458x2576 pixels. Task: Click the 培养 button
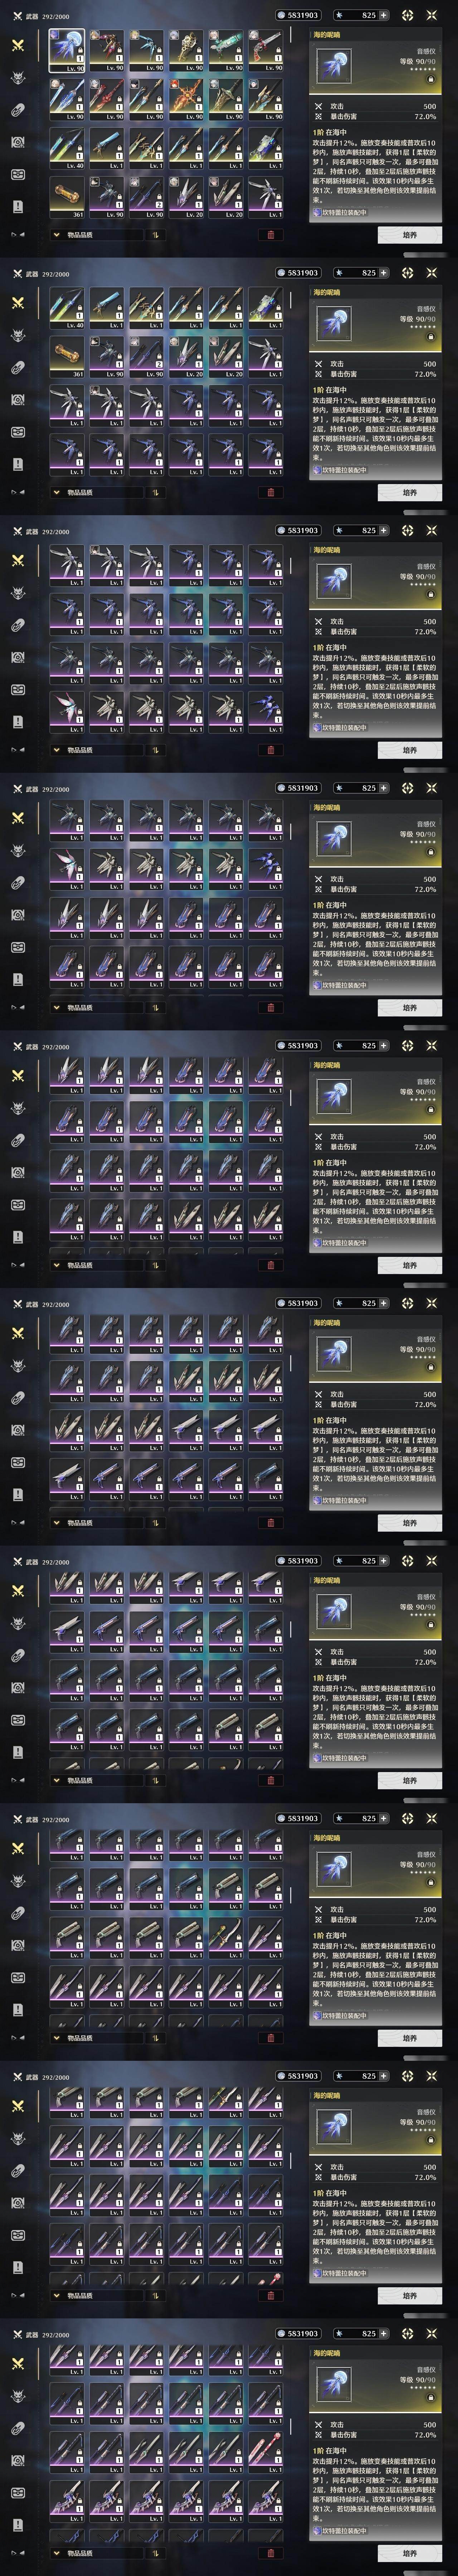coord(410,235)
